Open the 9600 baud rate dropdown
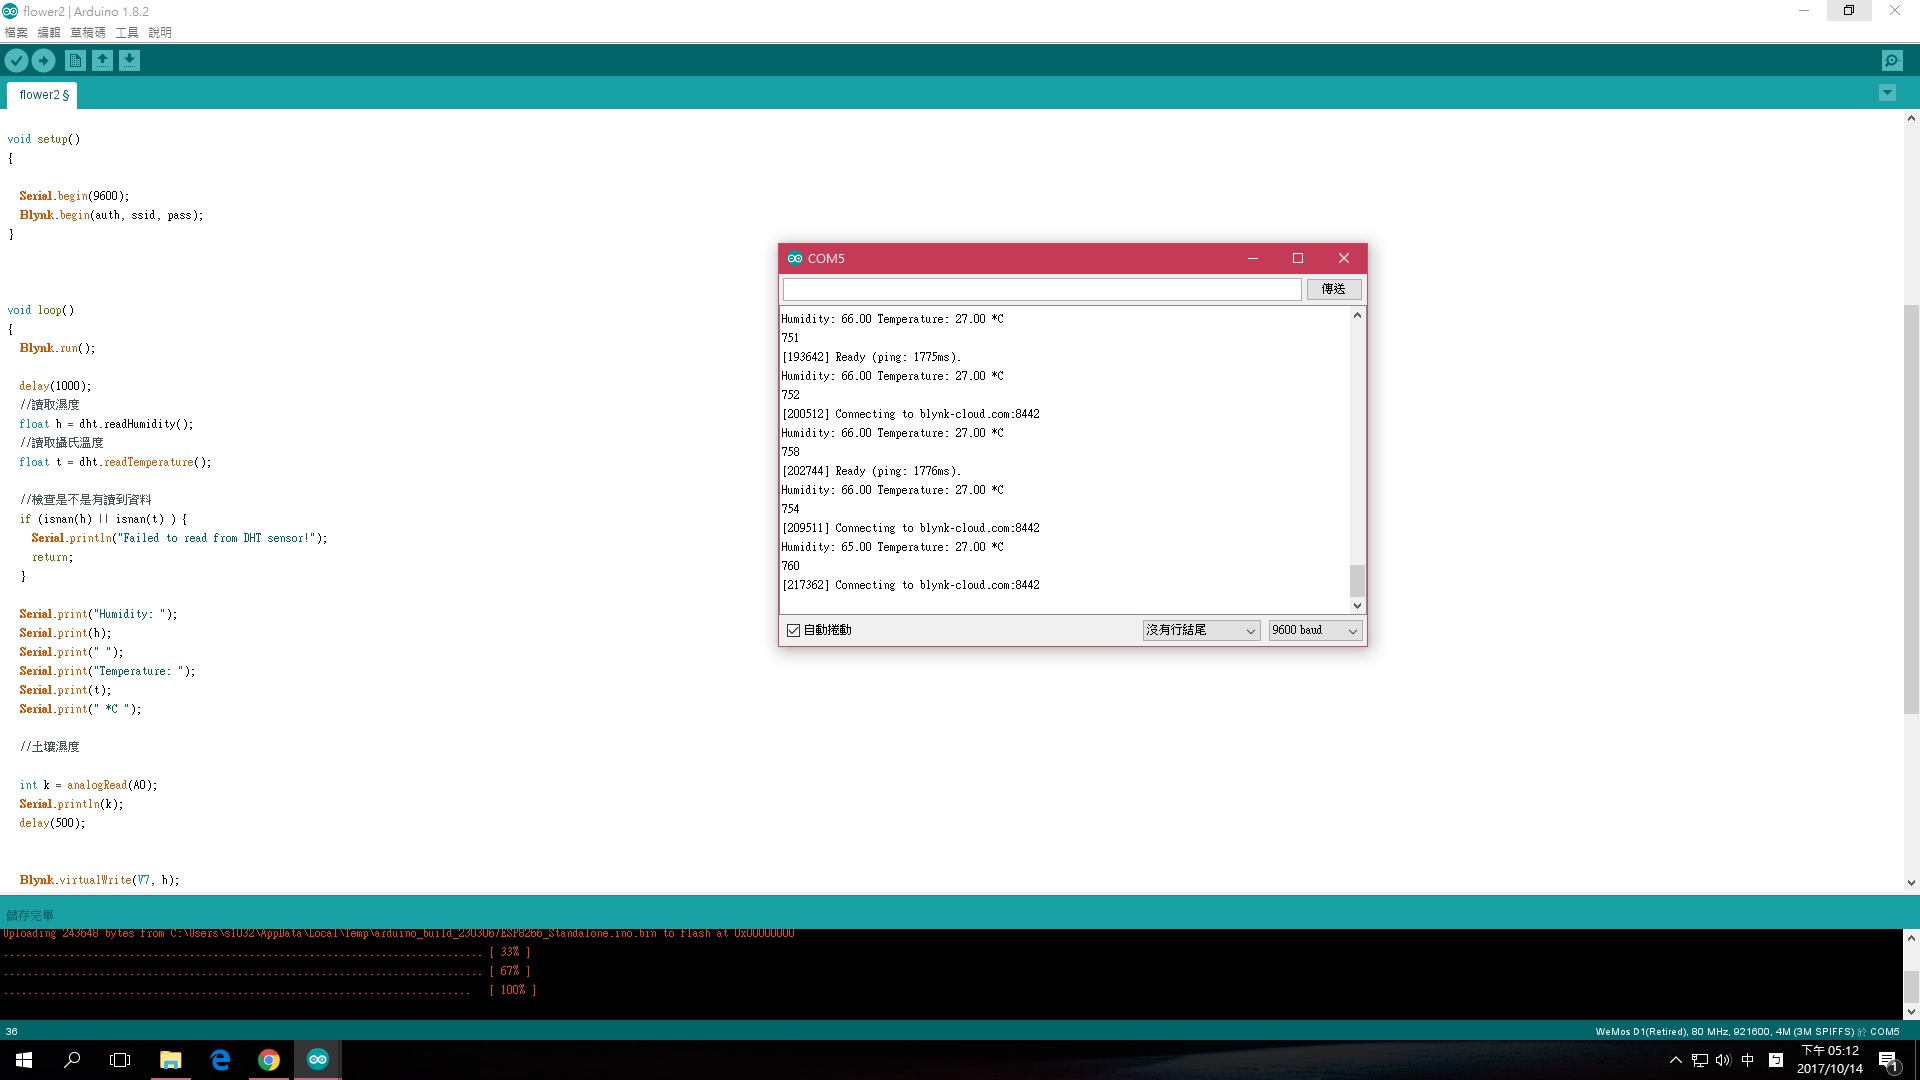The height and width of the screenshot is (1080, 1920). click(x=1315, y=630)
